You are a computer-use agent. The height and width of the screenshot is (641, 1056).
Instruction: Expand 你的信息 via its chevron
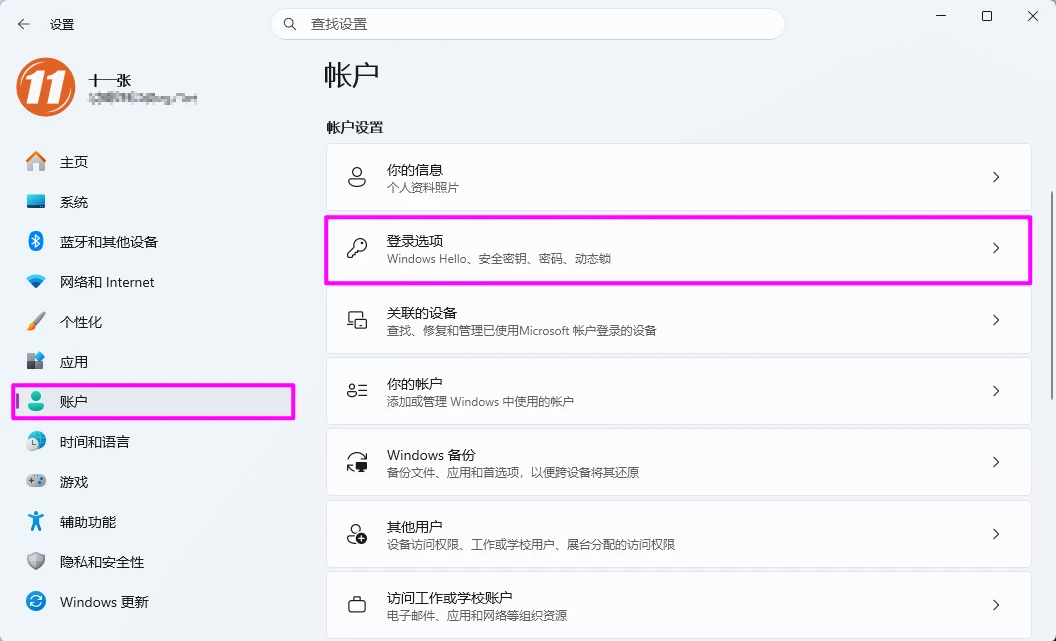996,177
